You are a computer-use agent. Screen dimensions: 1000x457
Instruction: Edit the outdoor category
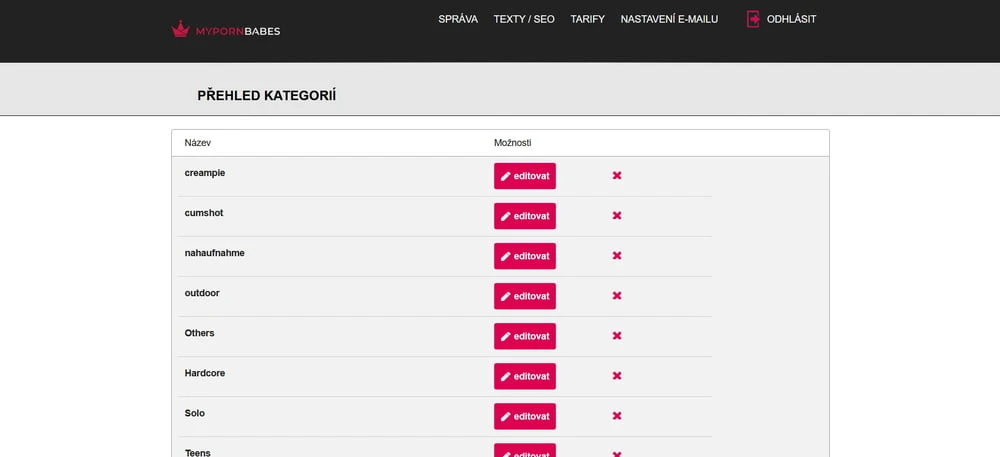525,296
